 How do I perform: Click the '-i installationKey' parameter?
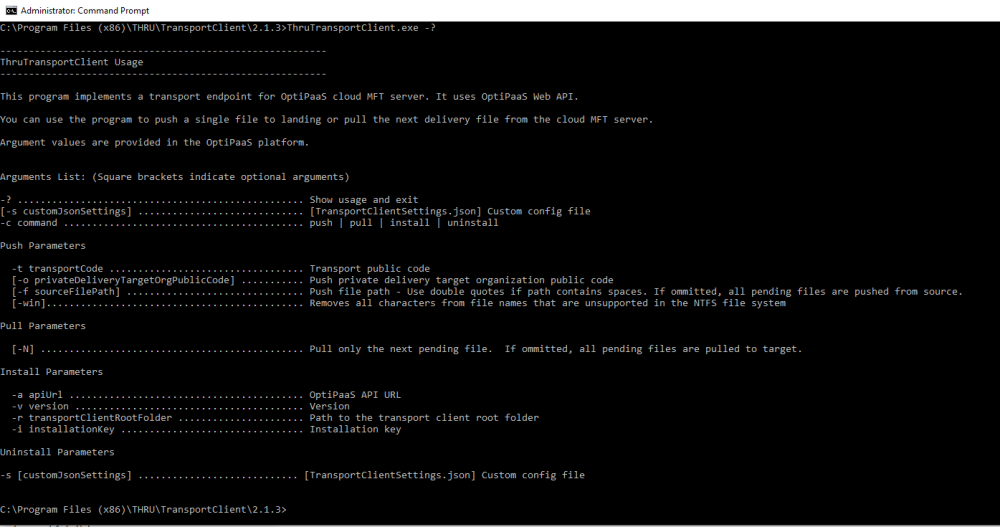click(x=63, y=429)
